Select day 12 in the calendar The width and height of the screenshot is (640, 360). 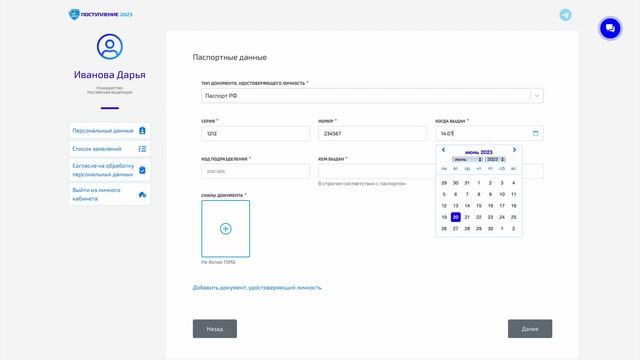(x=444, y=206)
